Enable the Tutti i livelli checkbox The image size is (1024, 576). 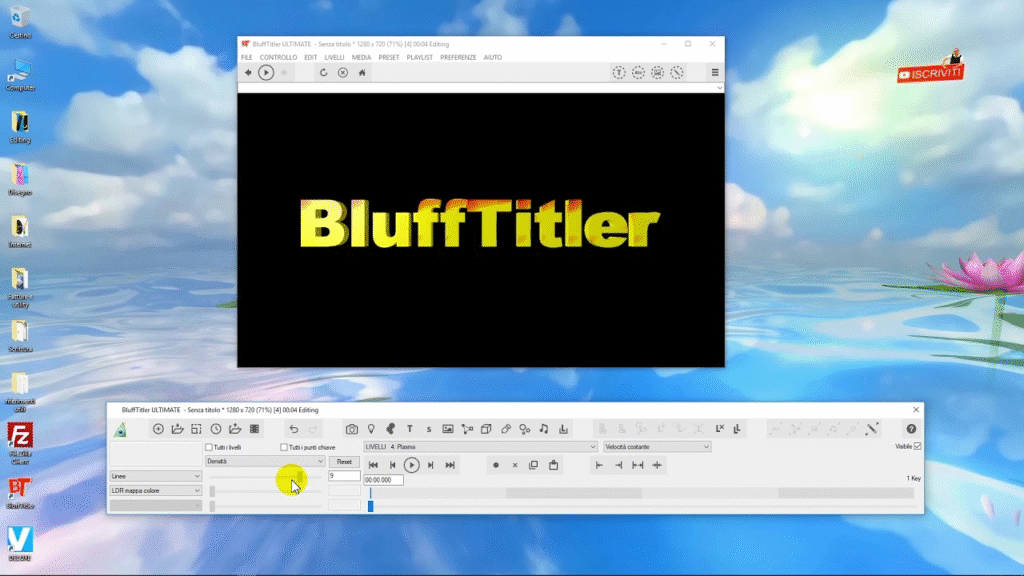pos(209,447)
